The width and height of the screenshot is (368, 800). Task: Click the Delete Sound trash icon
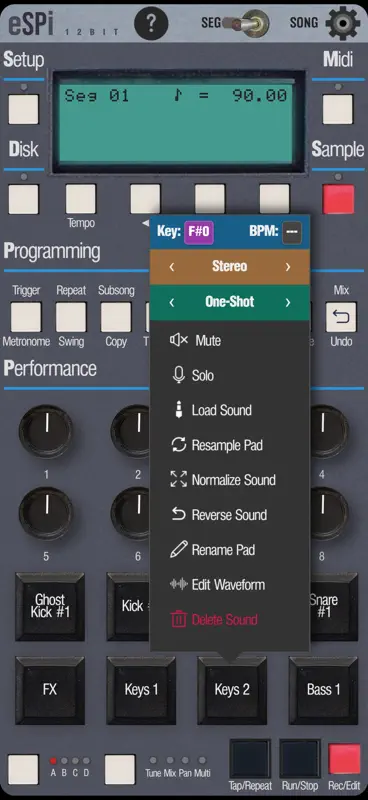(179, 619)
